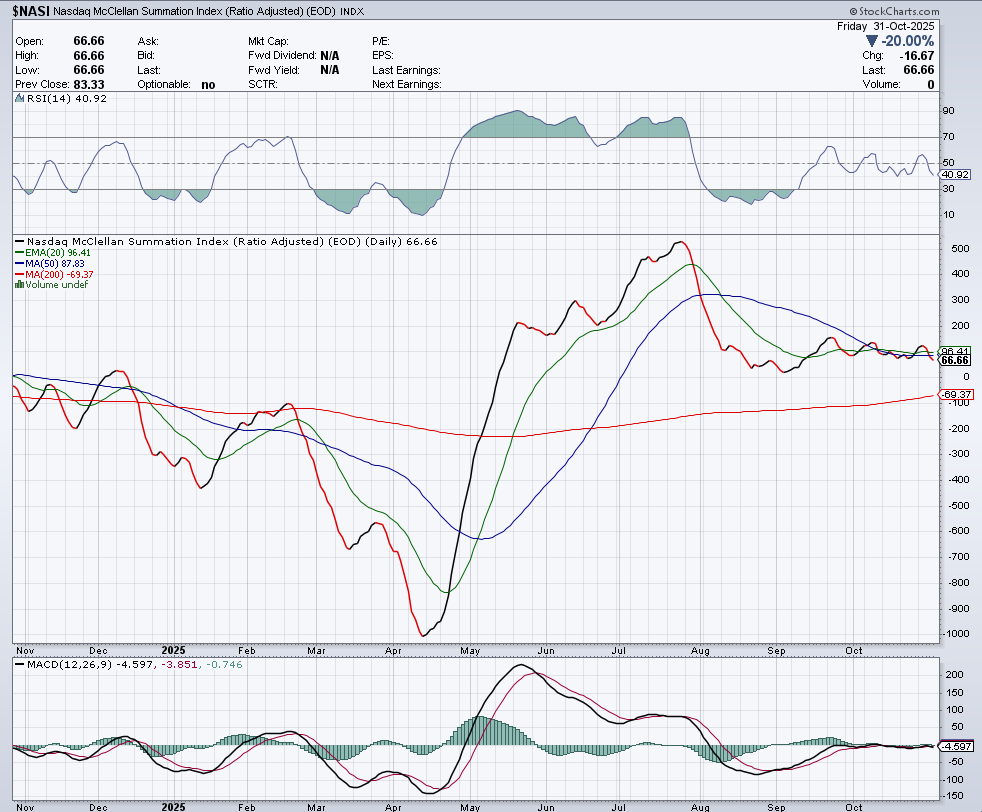This screenshot has height=812, width=982.
Task: Click the High value 66.66
Action: click(89, 56)
